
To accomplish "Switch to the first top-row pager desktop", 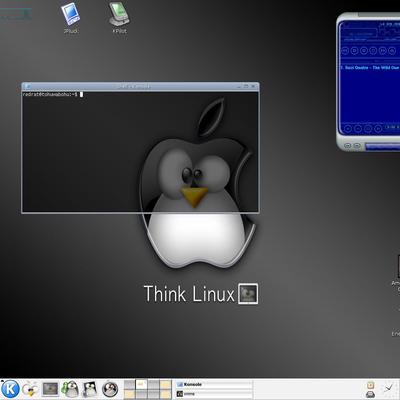I will (x=130, y=384).
